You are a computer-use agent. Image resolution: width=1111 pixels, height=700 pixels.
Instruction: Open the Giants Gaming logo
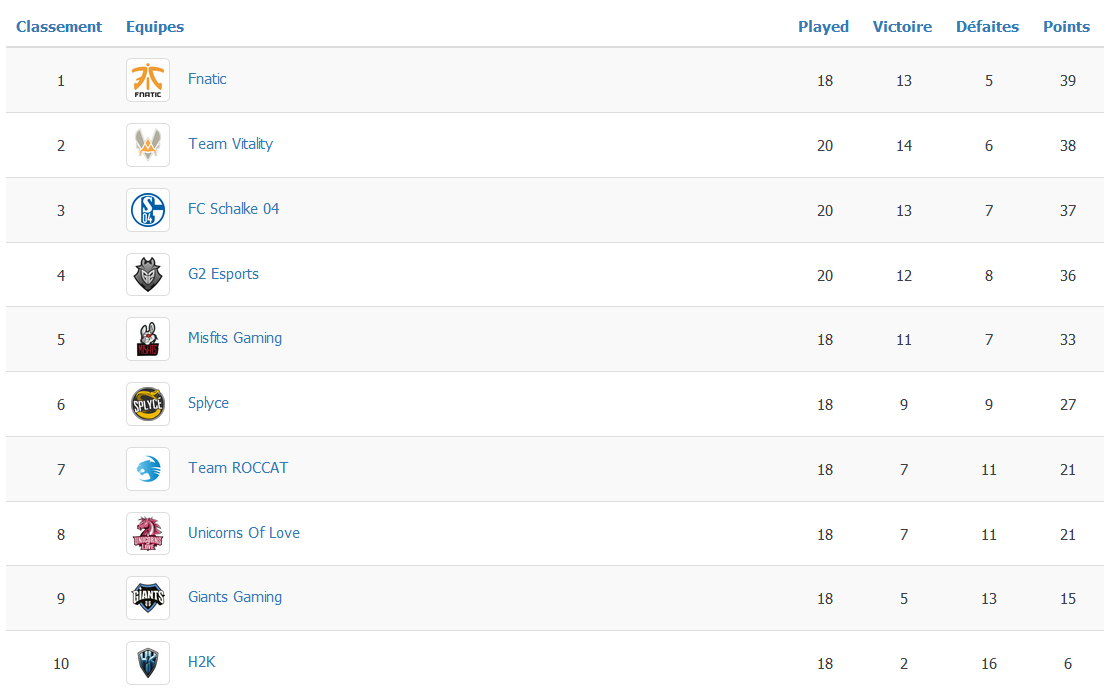[148, 598]
